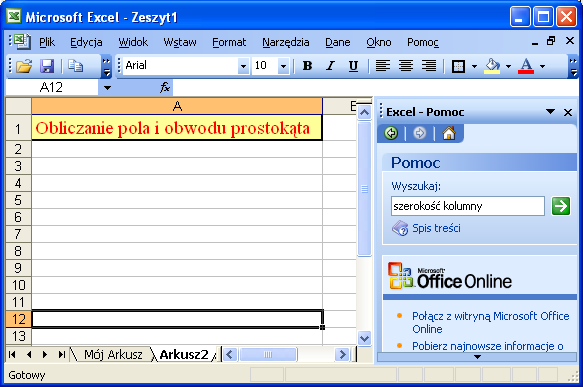The height and width of the screenshot is (387, 583).
Task: Toggle Italic formatting
Action: pos(330,66)
